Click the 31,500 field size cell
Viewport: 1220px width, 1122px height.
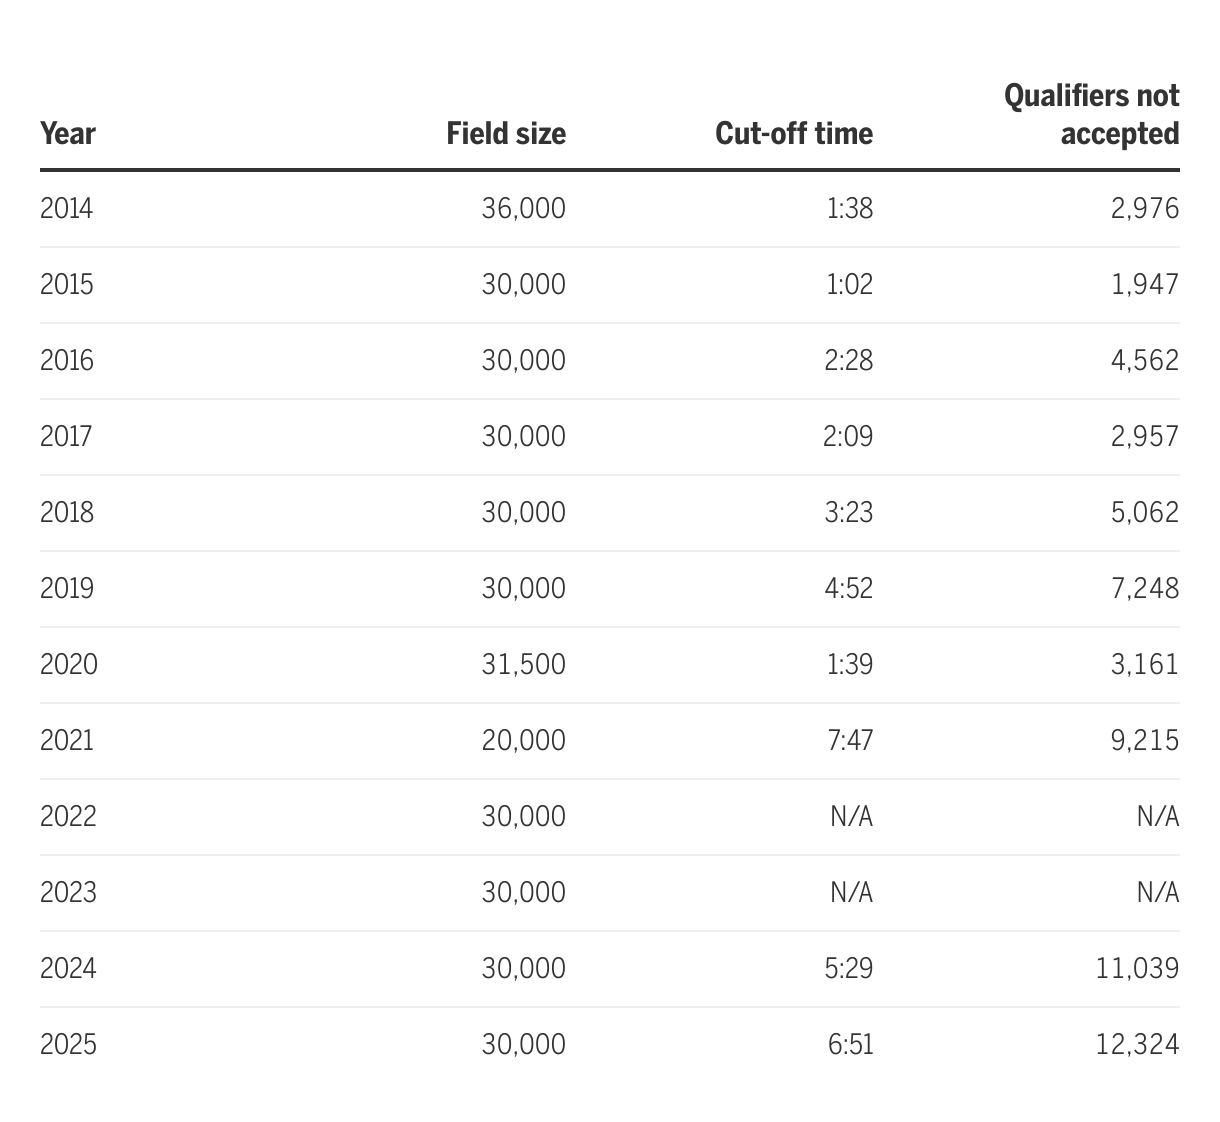(x=523, y=665)
